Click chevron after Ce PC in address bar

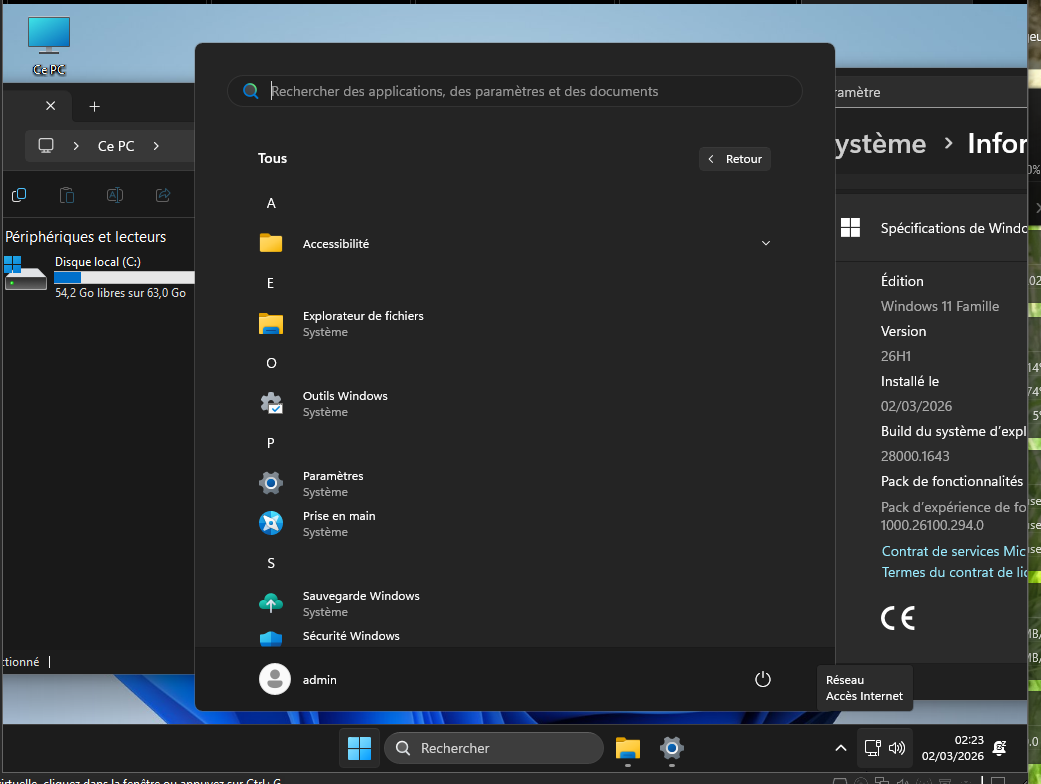(156, 146)
